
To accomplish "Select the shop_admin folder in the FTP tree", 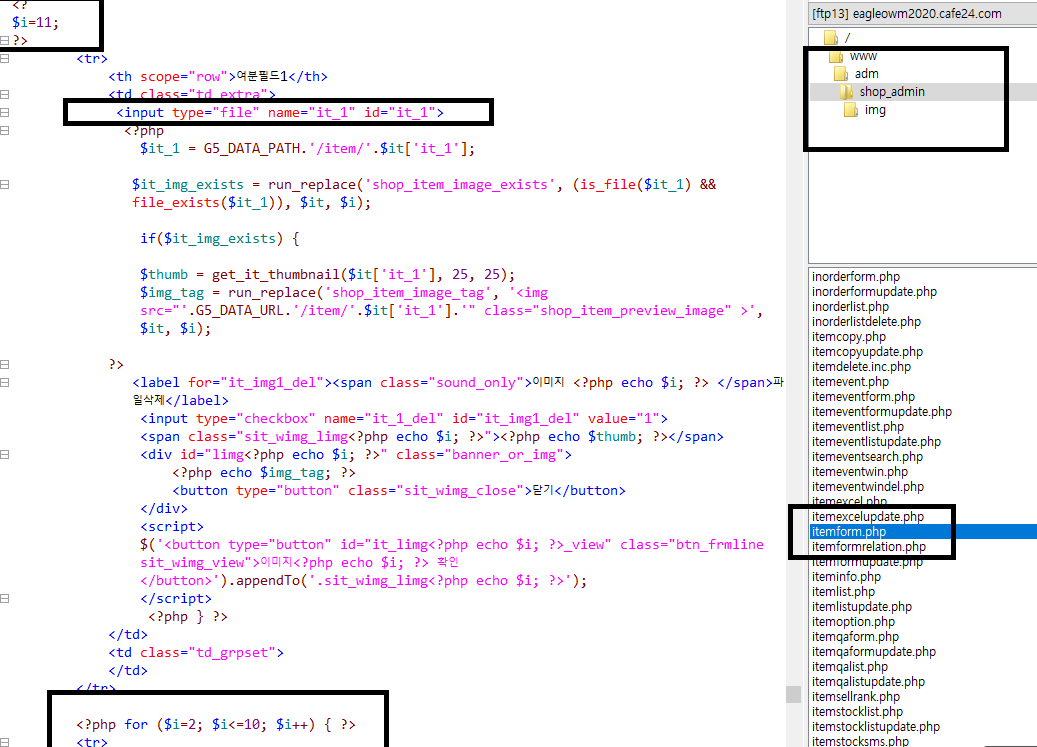I will coord(892,92).
